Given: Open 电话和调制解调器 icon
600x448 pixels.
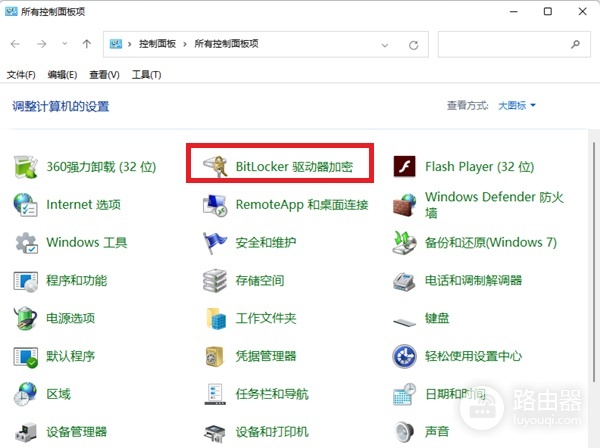Looking at the screenshot, I should [x=404, y=281].
